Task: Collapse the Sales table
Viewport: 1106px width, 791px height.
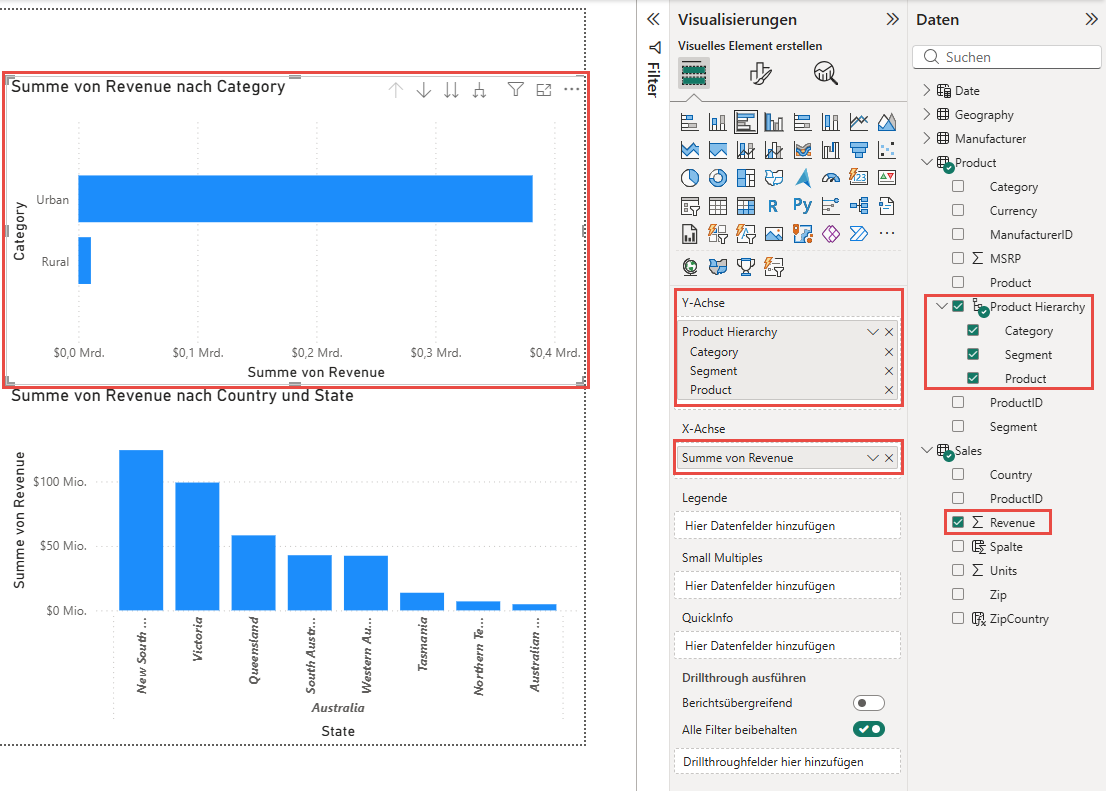Action: pyautogui.click(x=927, y=450)
